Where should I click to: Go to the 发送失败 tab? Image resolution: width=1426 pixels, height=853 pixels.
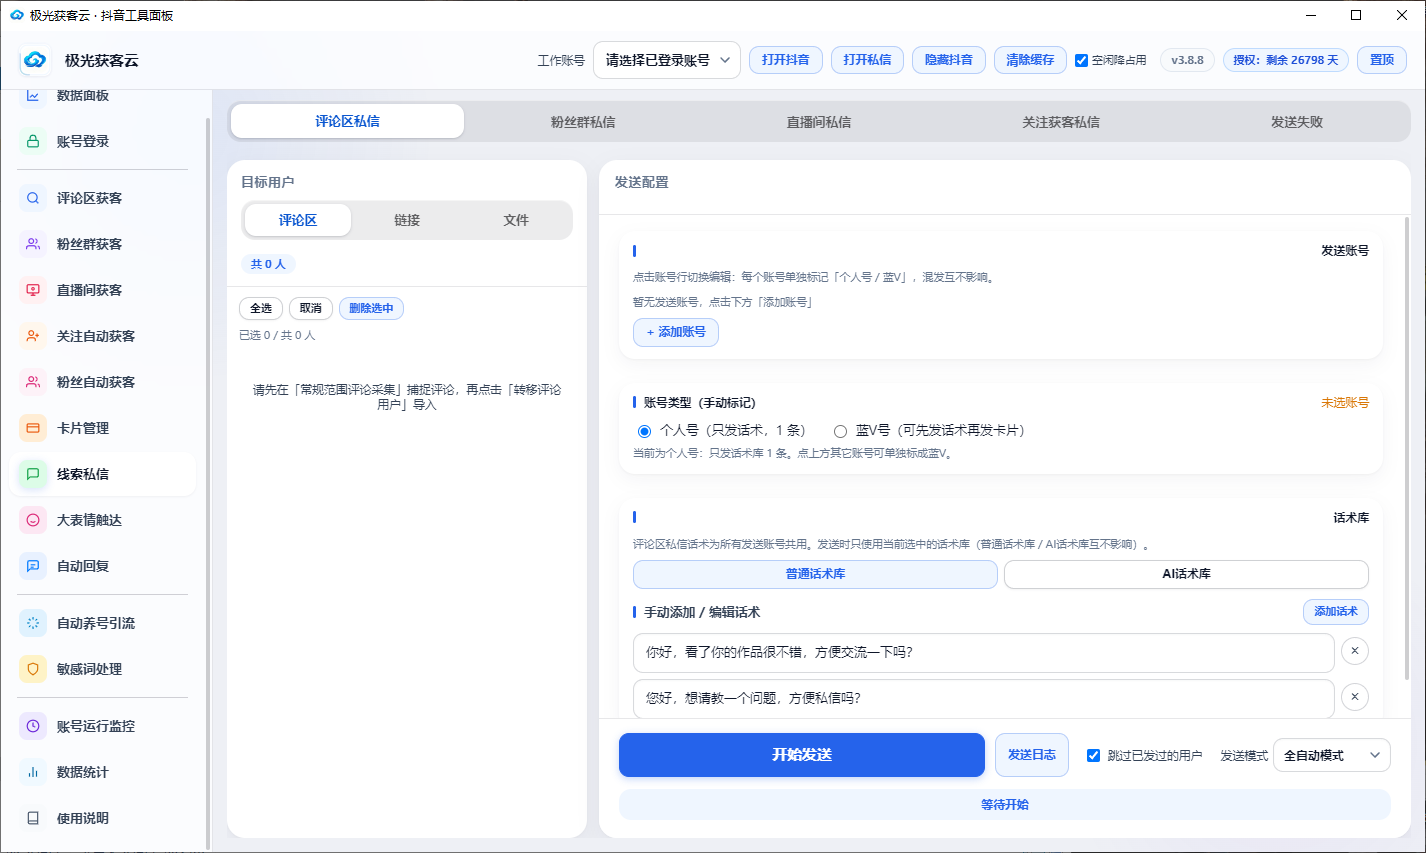[1297, 122]
